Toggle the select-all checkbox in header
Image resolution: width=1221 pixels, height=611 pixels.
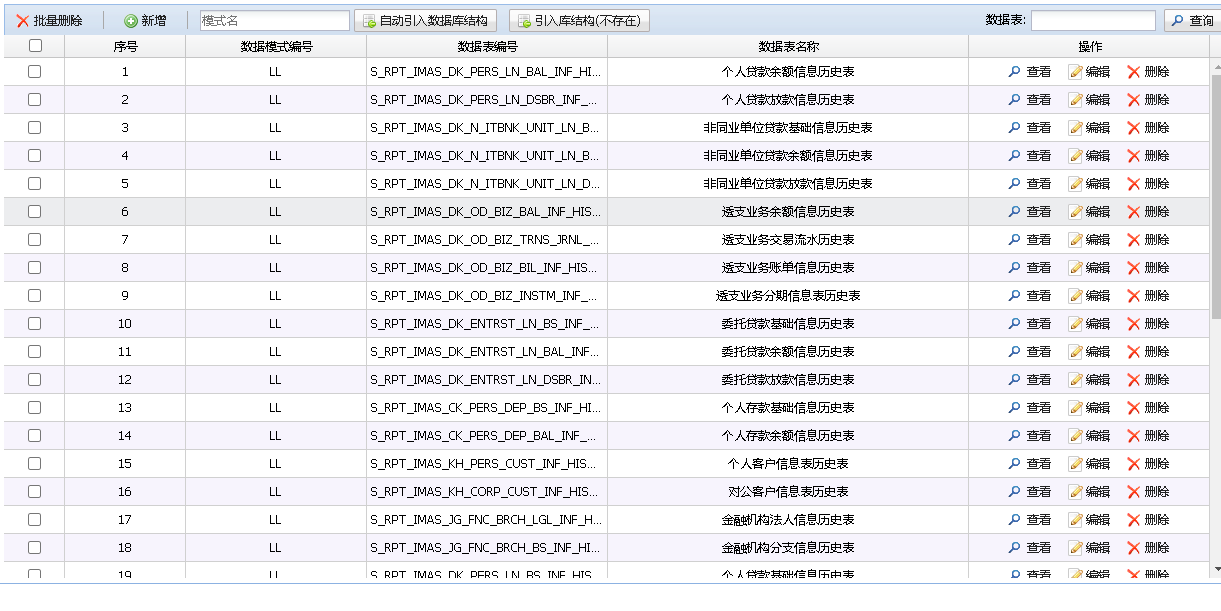coord(35,46)
